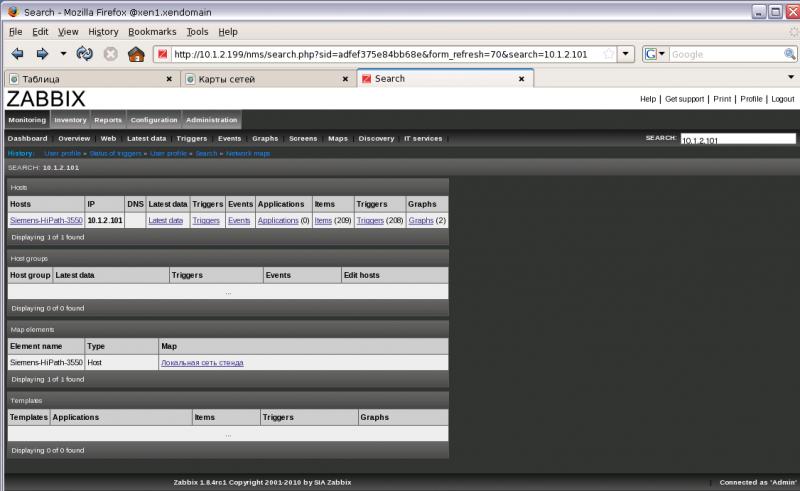800x491 pixels.
Task: Open the Graphs submenu item
Action: 265,139
